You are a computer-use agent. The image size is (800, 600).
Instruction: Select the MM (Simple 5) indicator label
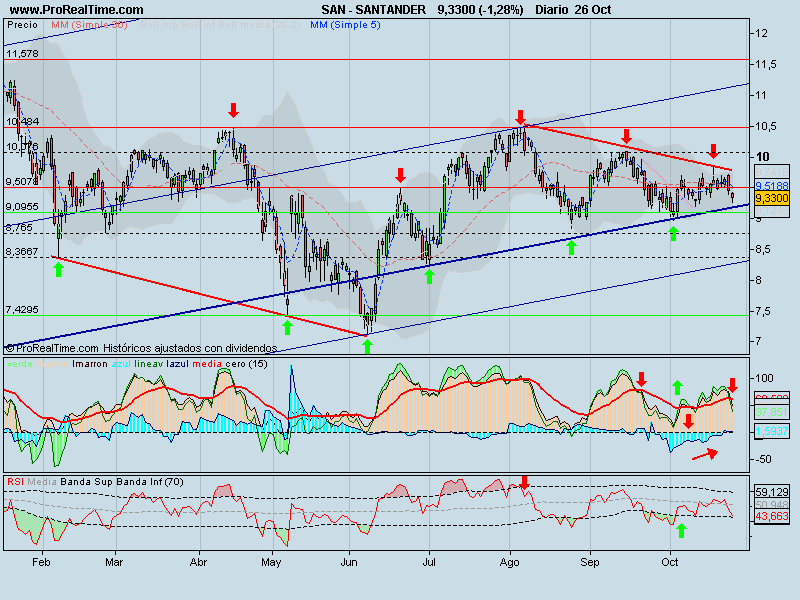(345, 24)
